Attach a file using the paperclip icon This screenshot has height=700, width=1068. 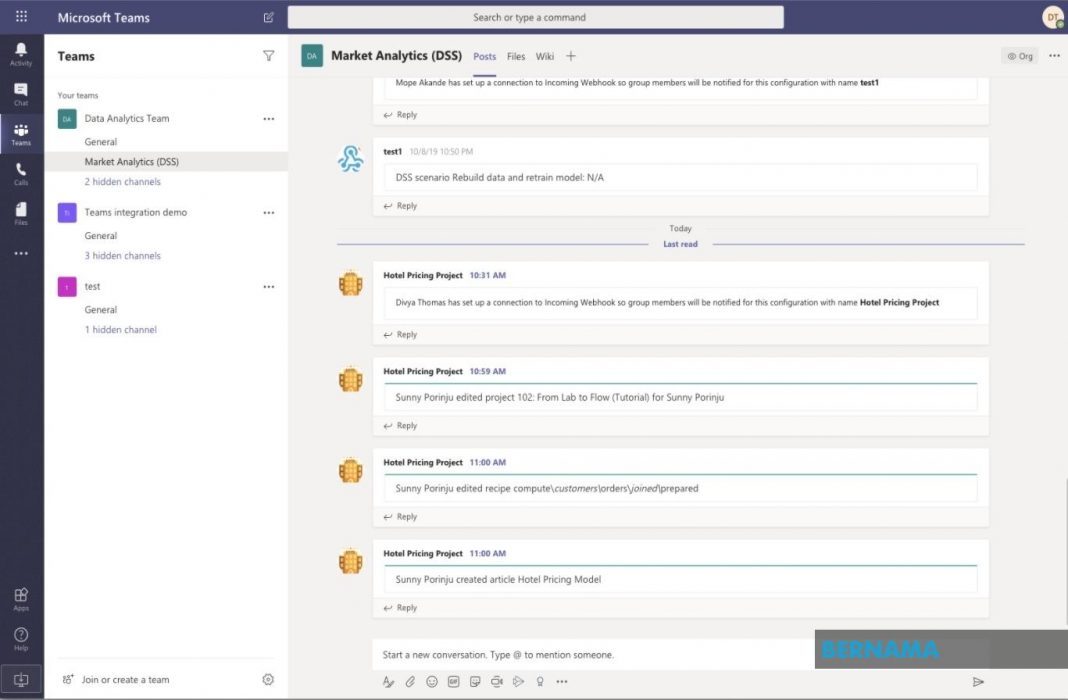tap(410, 682)
